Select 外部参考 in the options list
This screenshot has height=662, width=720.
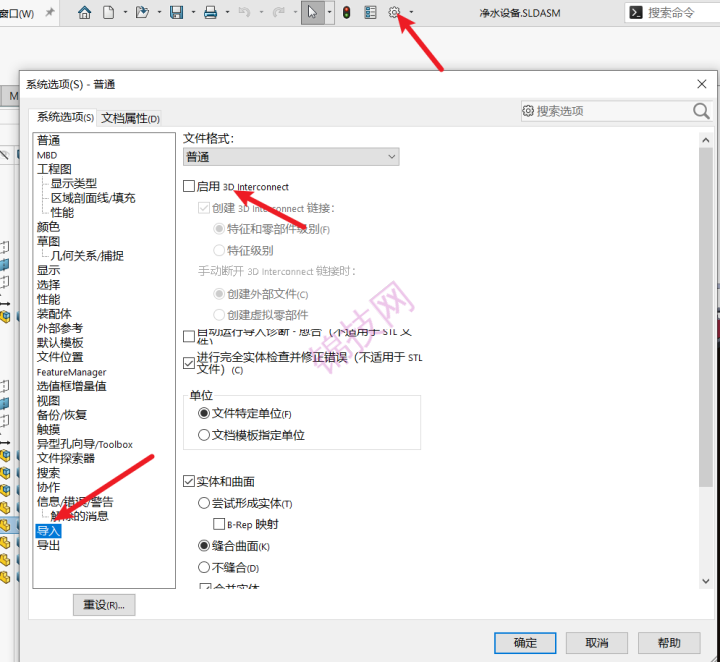[x=60, y=328]
